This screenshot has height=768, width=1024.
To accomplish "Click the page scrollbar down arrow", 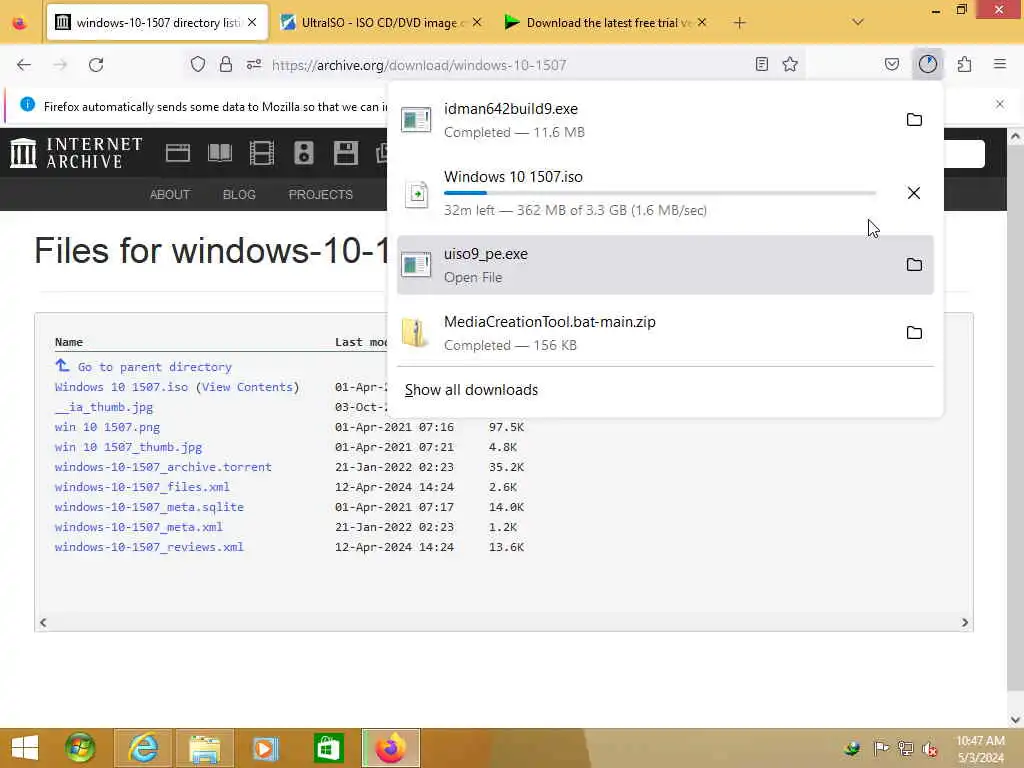I will (x=1015, y=719).
